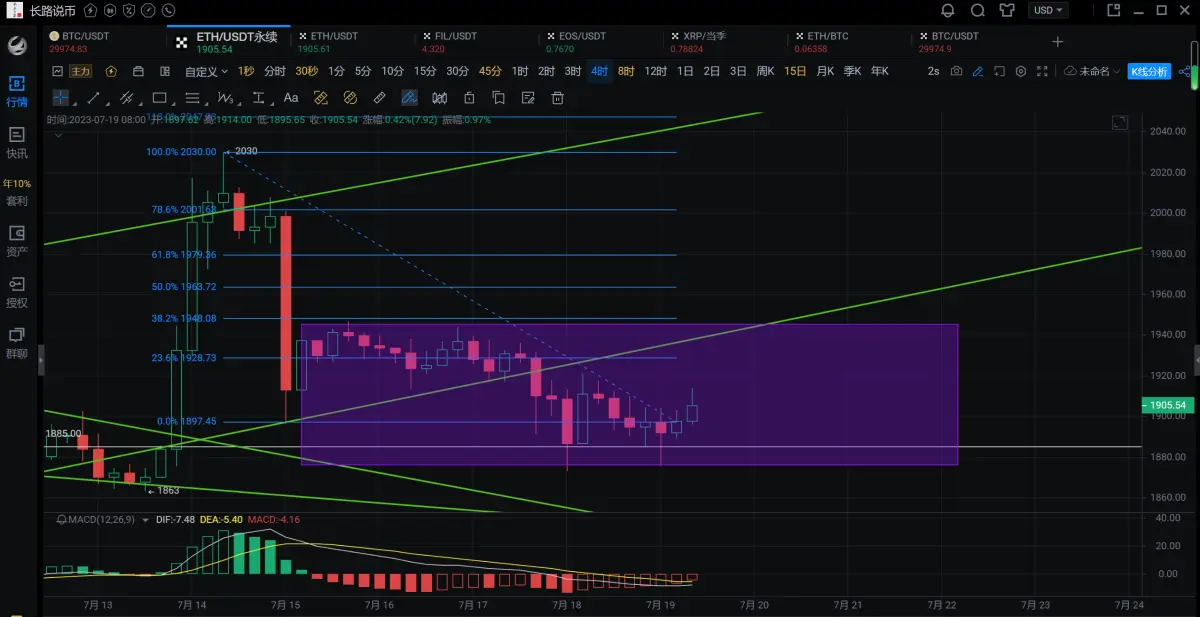The height and width of the screenshot is (617, 1200).
Task: Select the trend line drawing tool
Action: (93, 98)
